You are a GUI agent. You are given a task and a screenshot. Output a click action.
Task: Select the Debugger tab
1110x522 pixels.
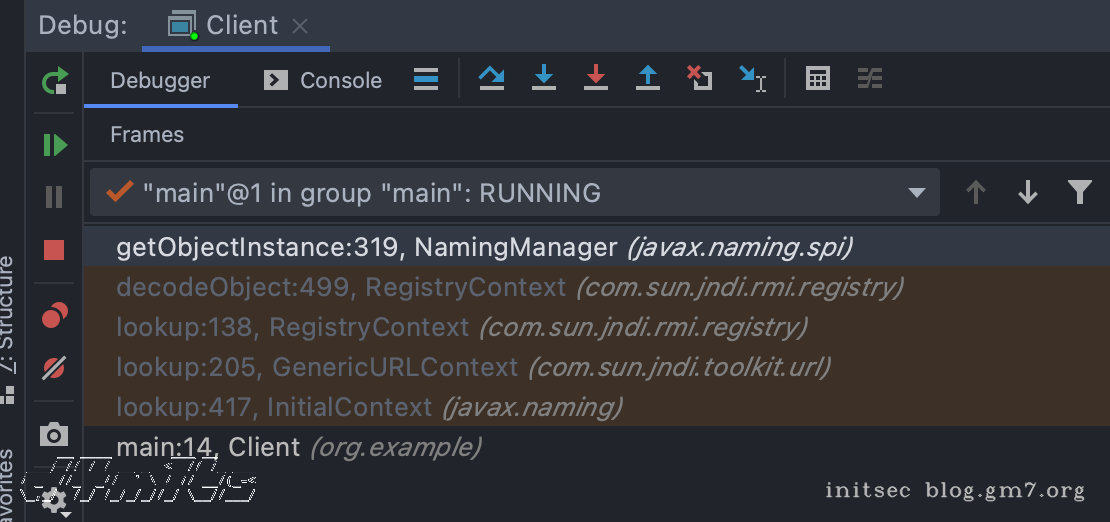160,81
